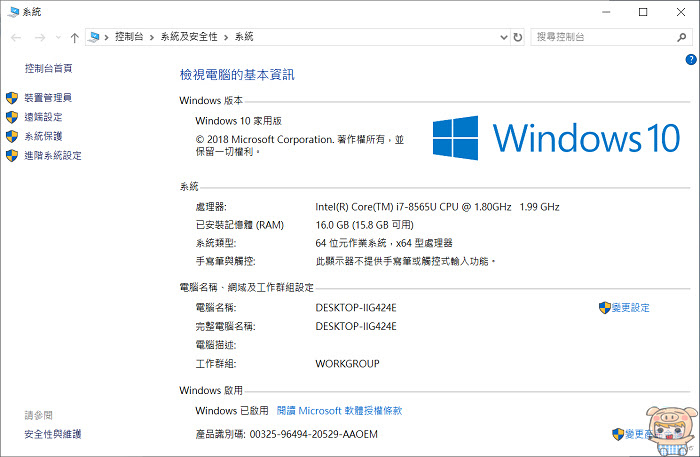Open recent locations dropdown chevron
This screenshot has height=457, width=700.
point(58,37)
